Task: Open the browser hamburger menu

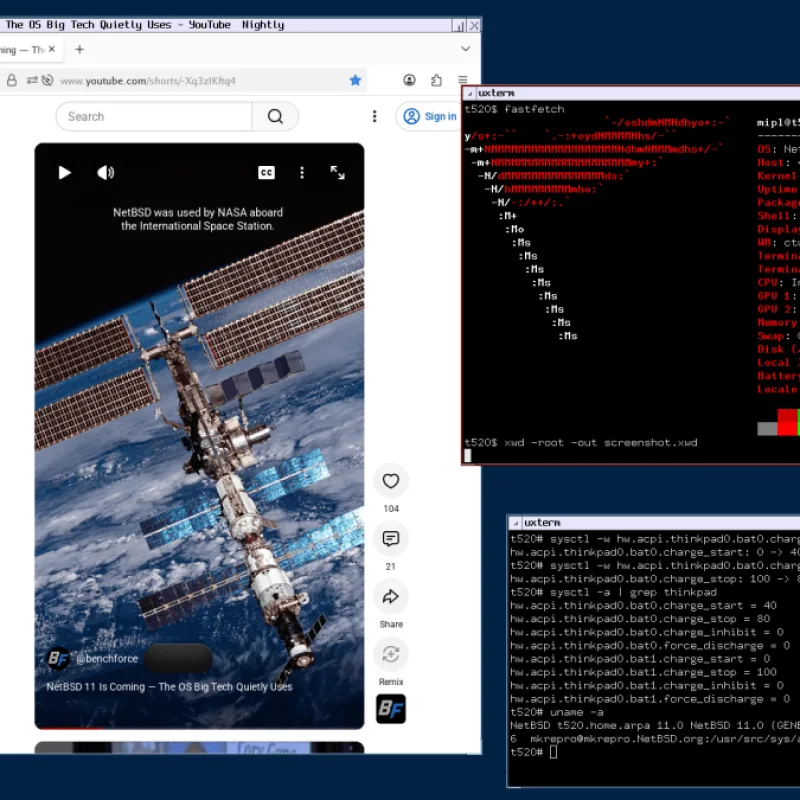Action: 463,80
